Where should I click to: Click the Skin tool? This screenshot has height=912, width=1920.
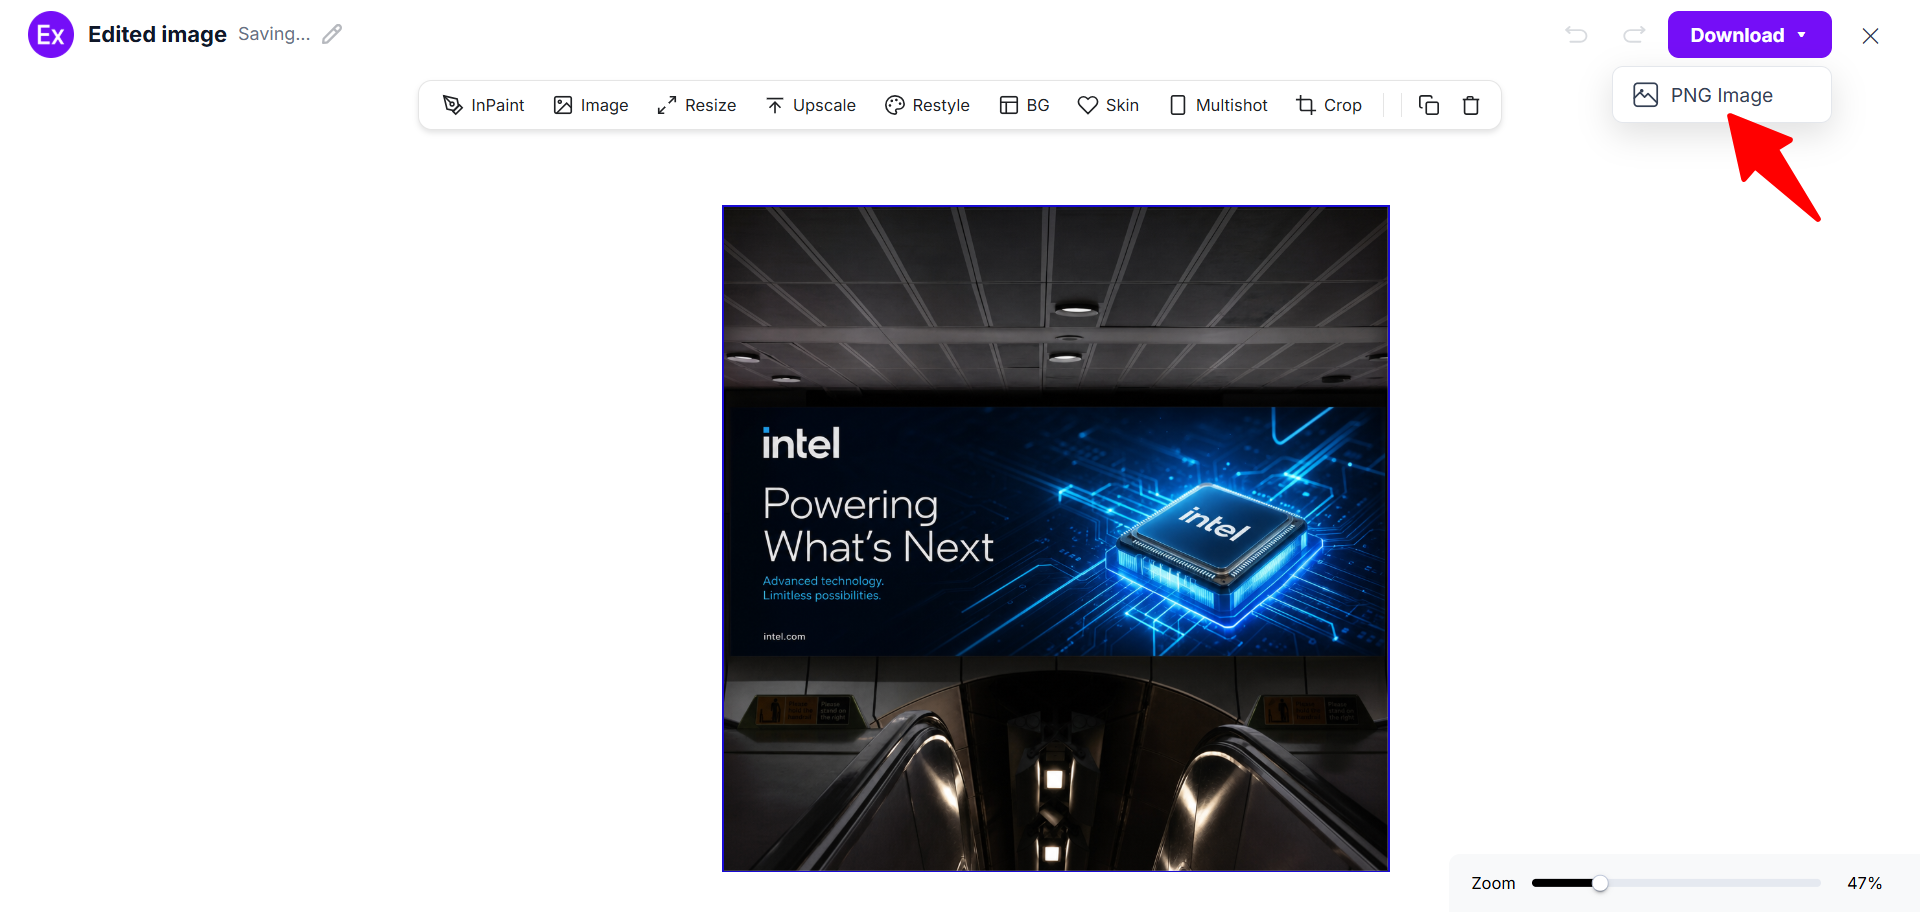[x=1108, y=105]
